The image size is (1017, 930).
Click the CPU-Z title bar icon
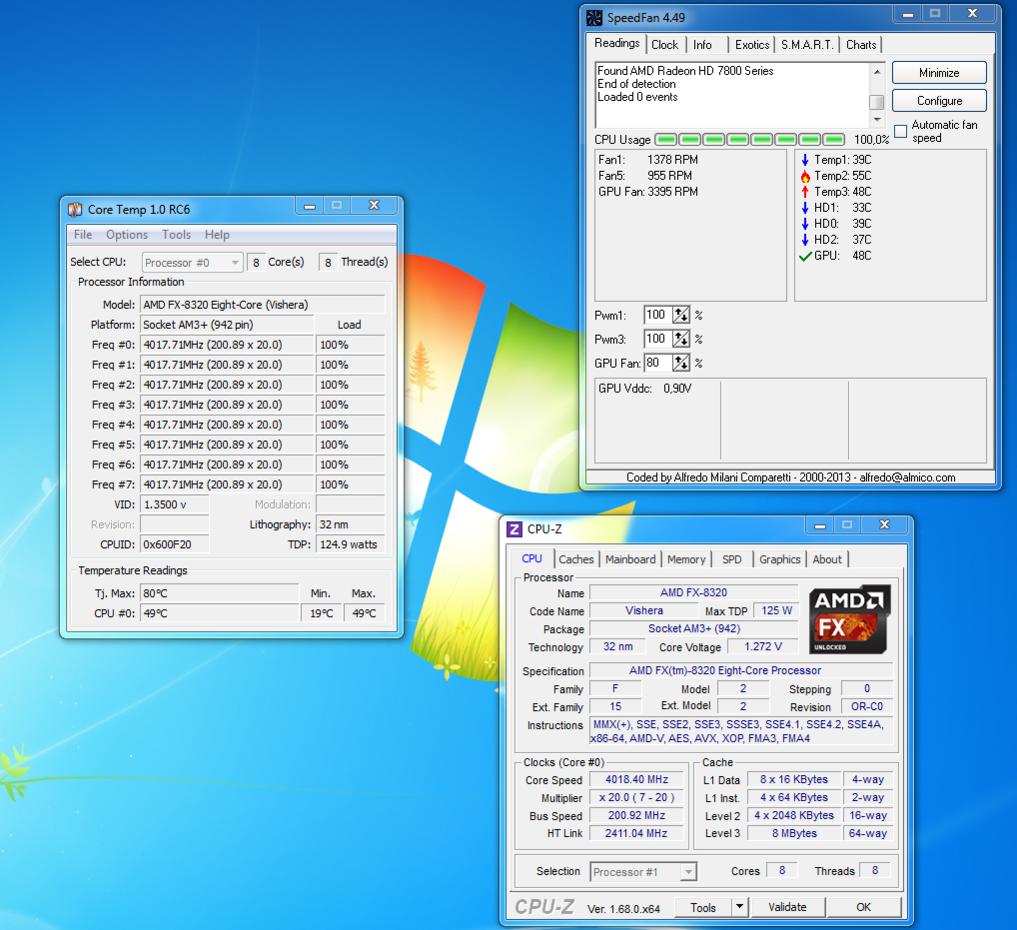click(x=514, y=529)
